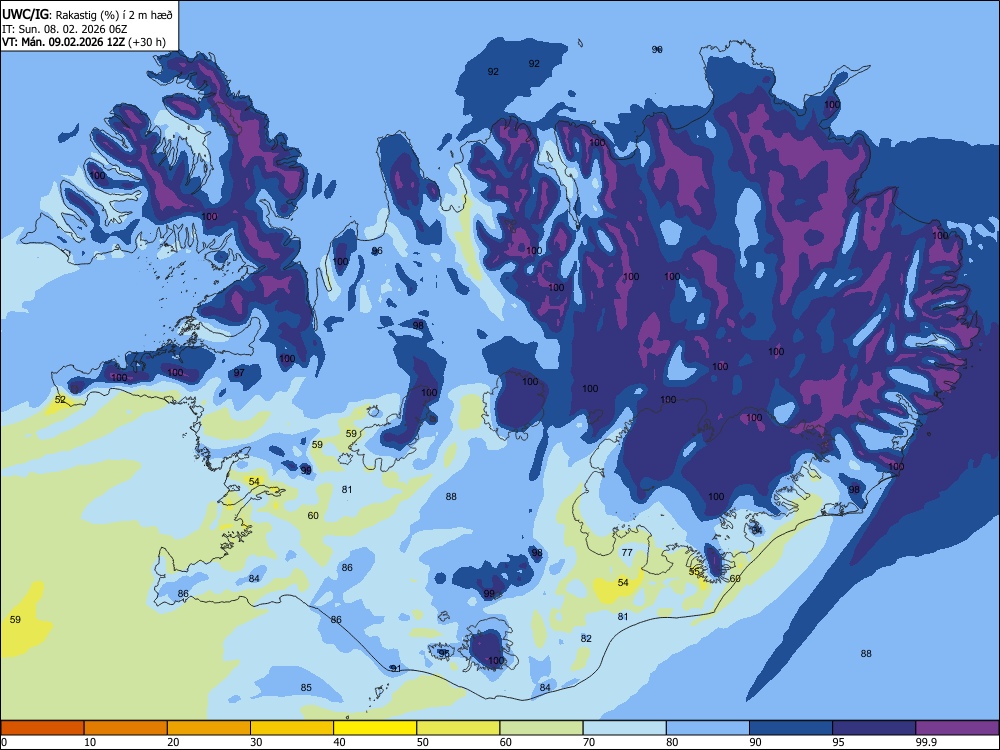Viewport: 1000px width, 750px height.
Task: Click the init time line 'IT: Sun. 08. 02. 2026 06Z'
Action: pos(64,29)
